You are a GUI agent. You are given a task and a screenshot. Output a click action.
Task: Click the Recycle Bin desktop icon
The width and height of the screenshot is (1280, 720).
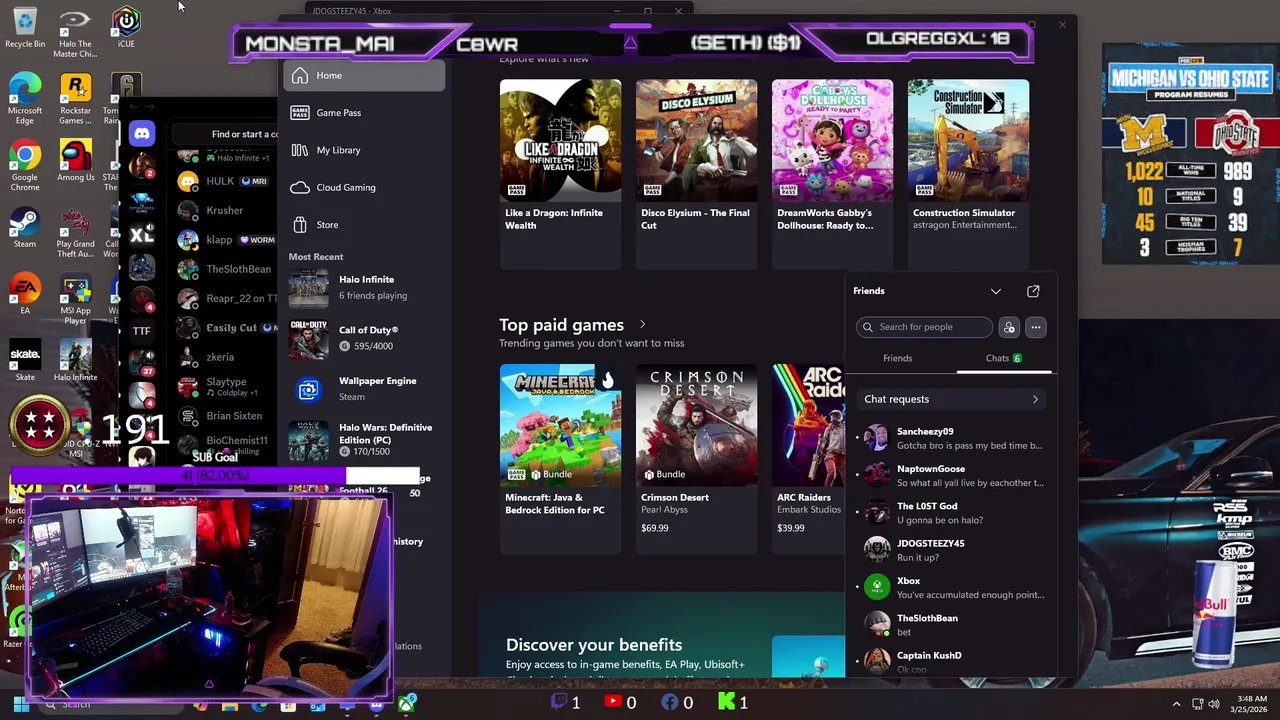point(25,28)
